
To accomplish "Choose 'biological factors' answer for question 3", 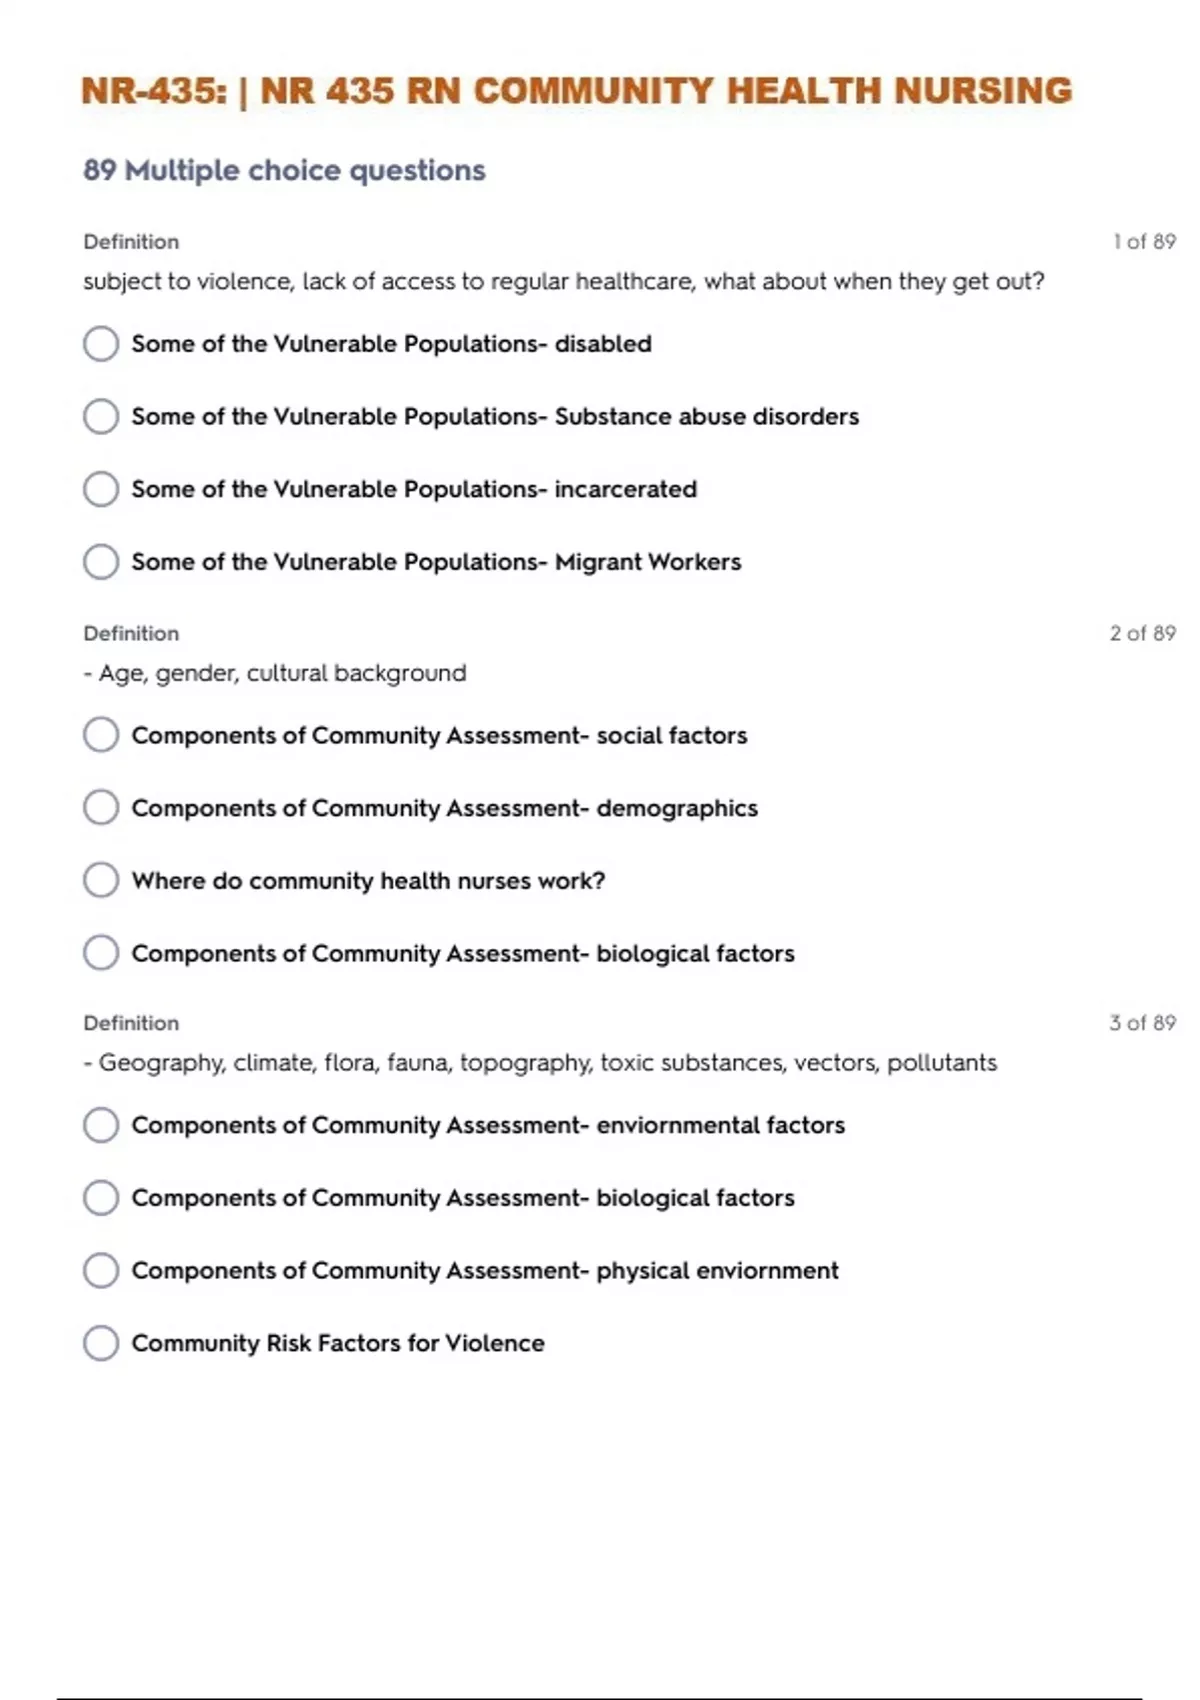I will [101, 1198].
